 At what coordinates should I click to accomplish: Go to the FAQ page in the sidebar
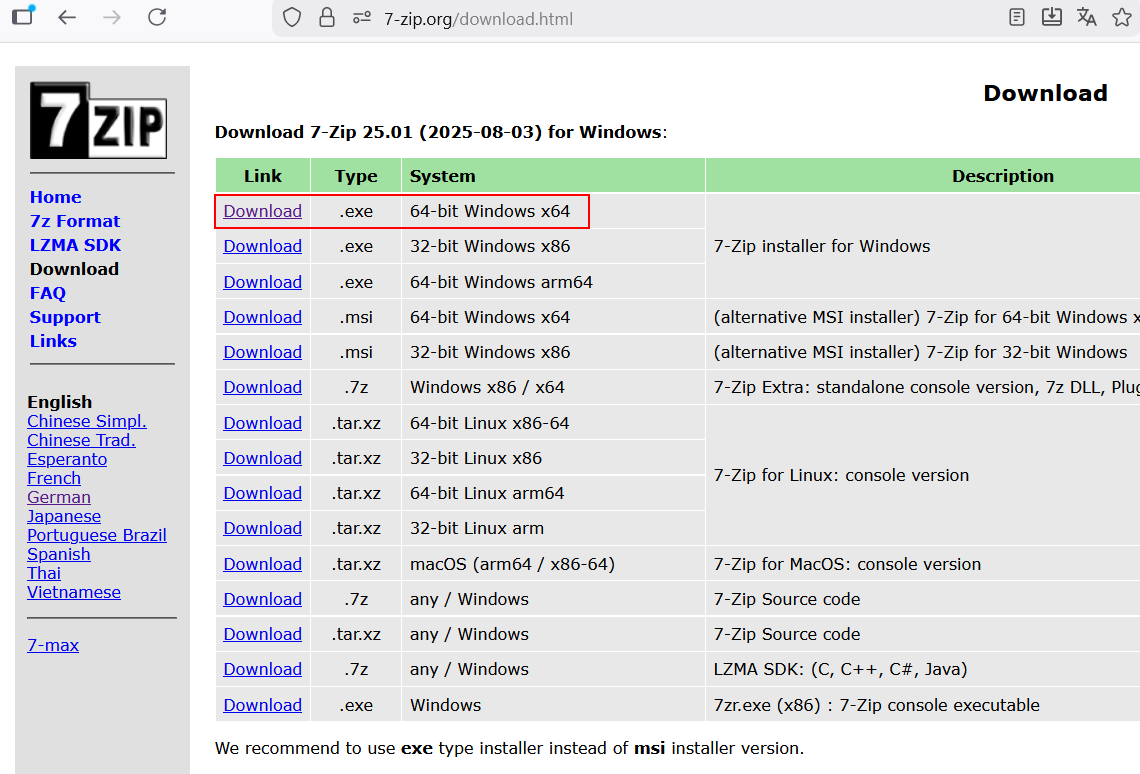click(47, 293)
